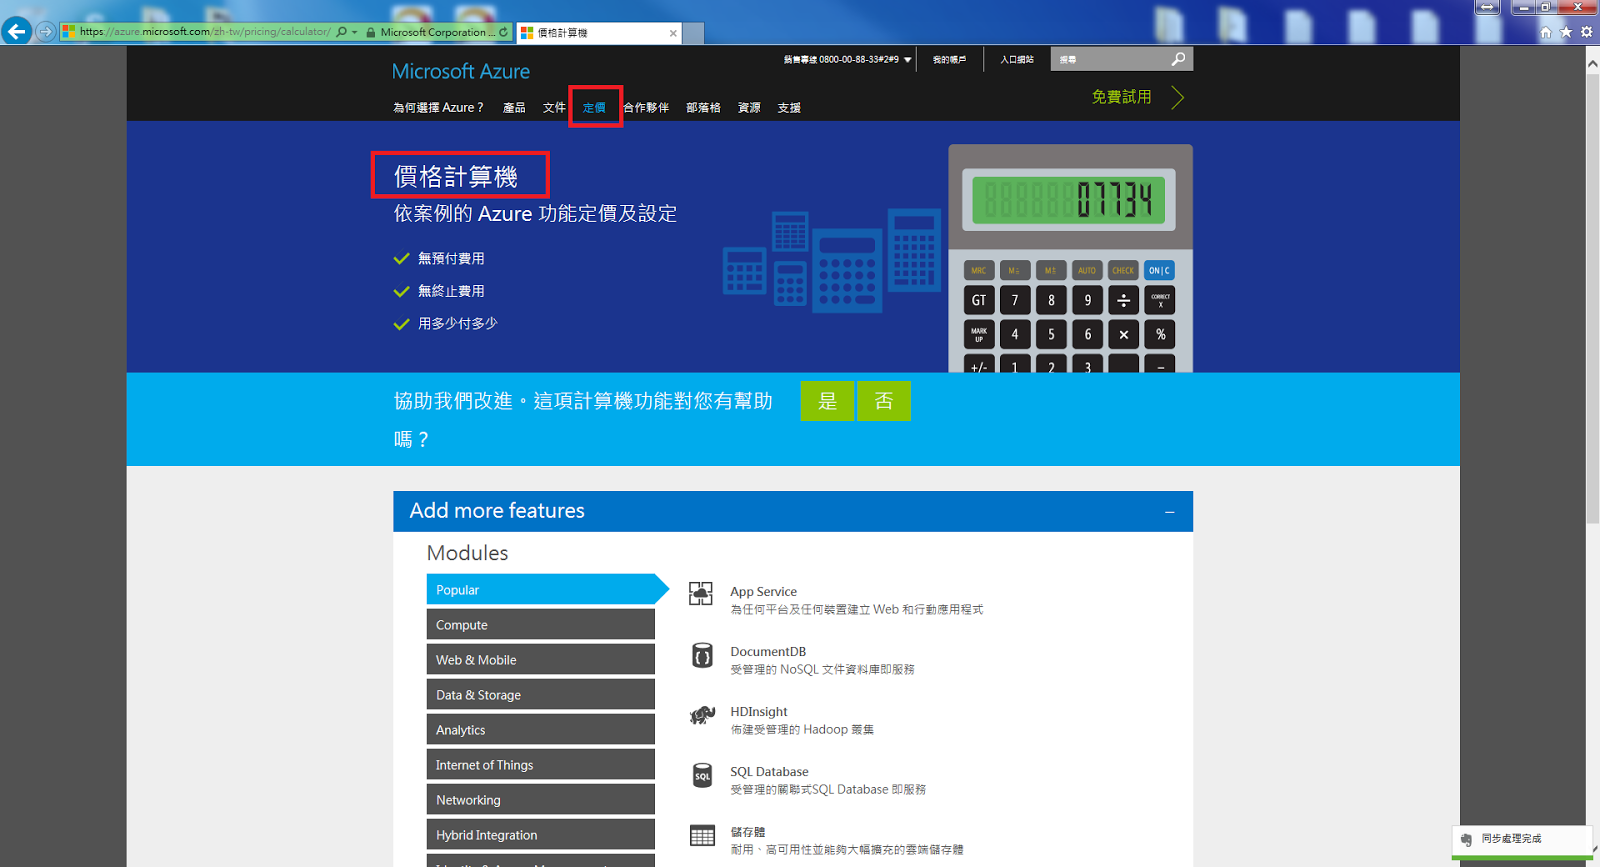Collapse the Add more features panel
Viewport: 1600px width, 867px height.
(1169, 512)
